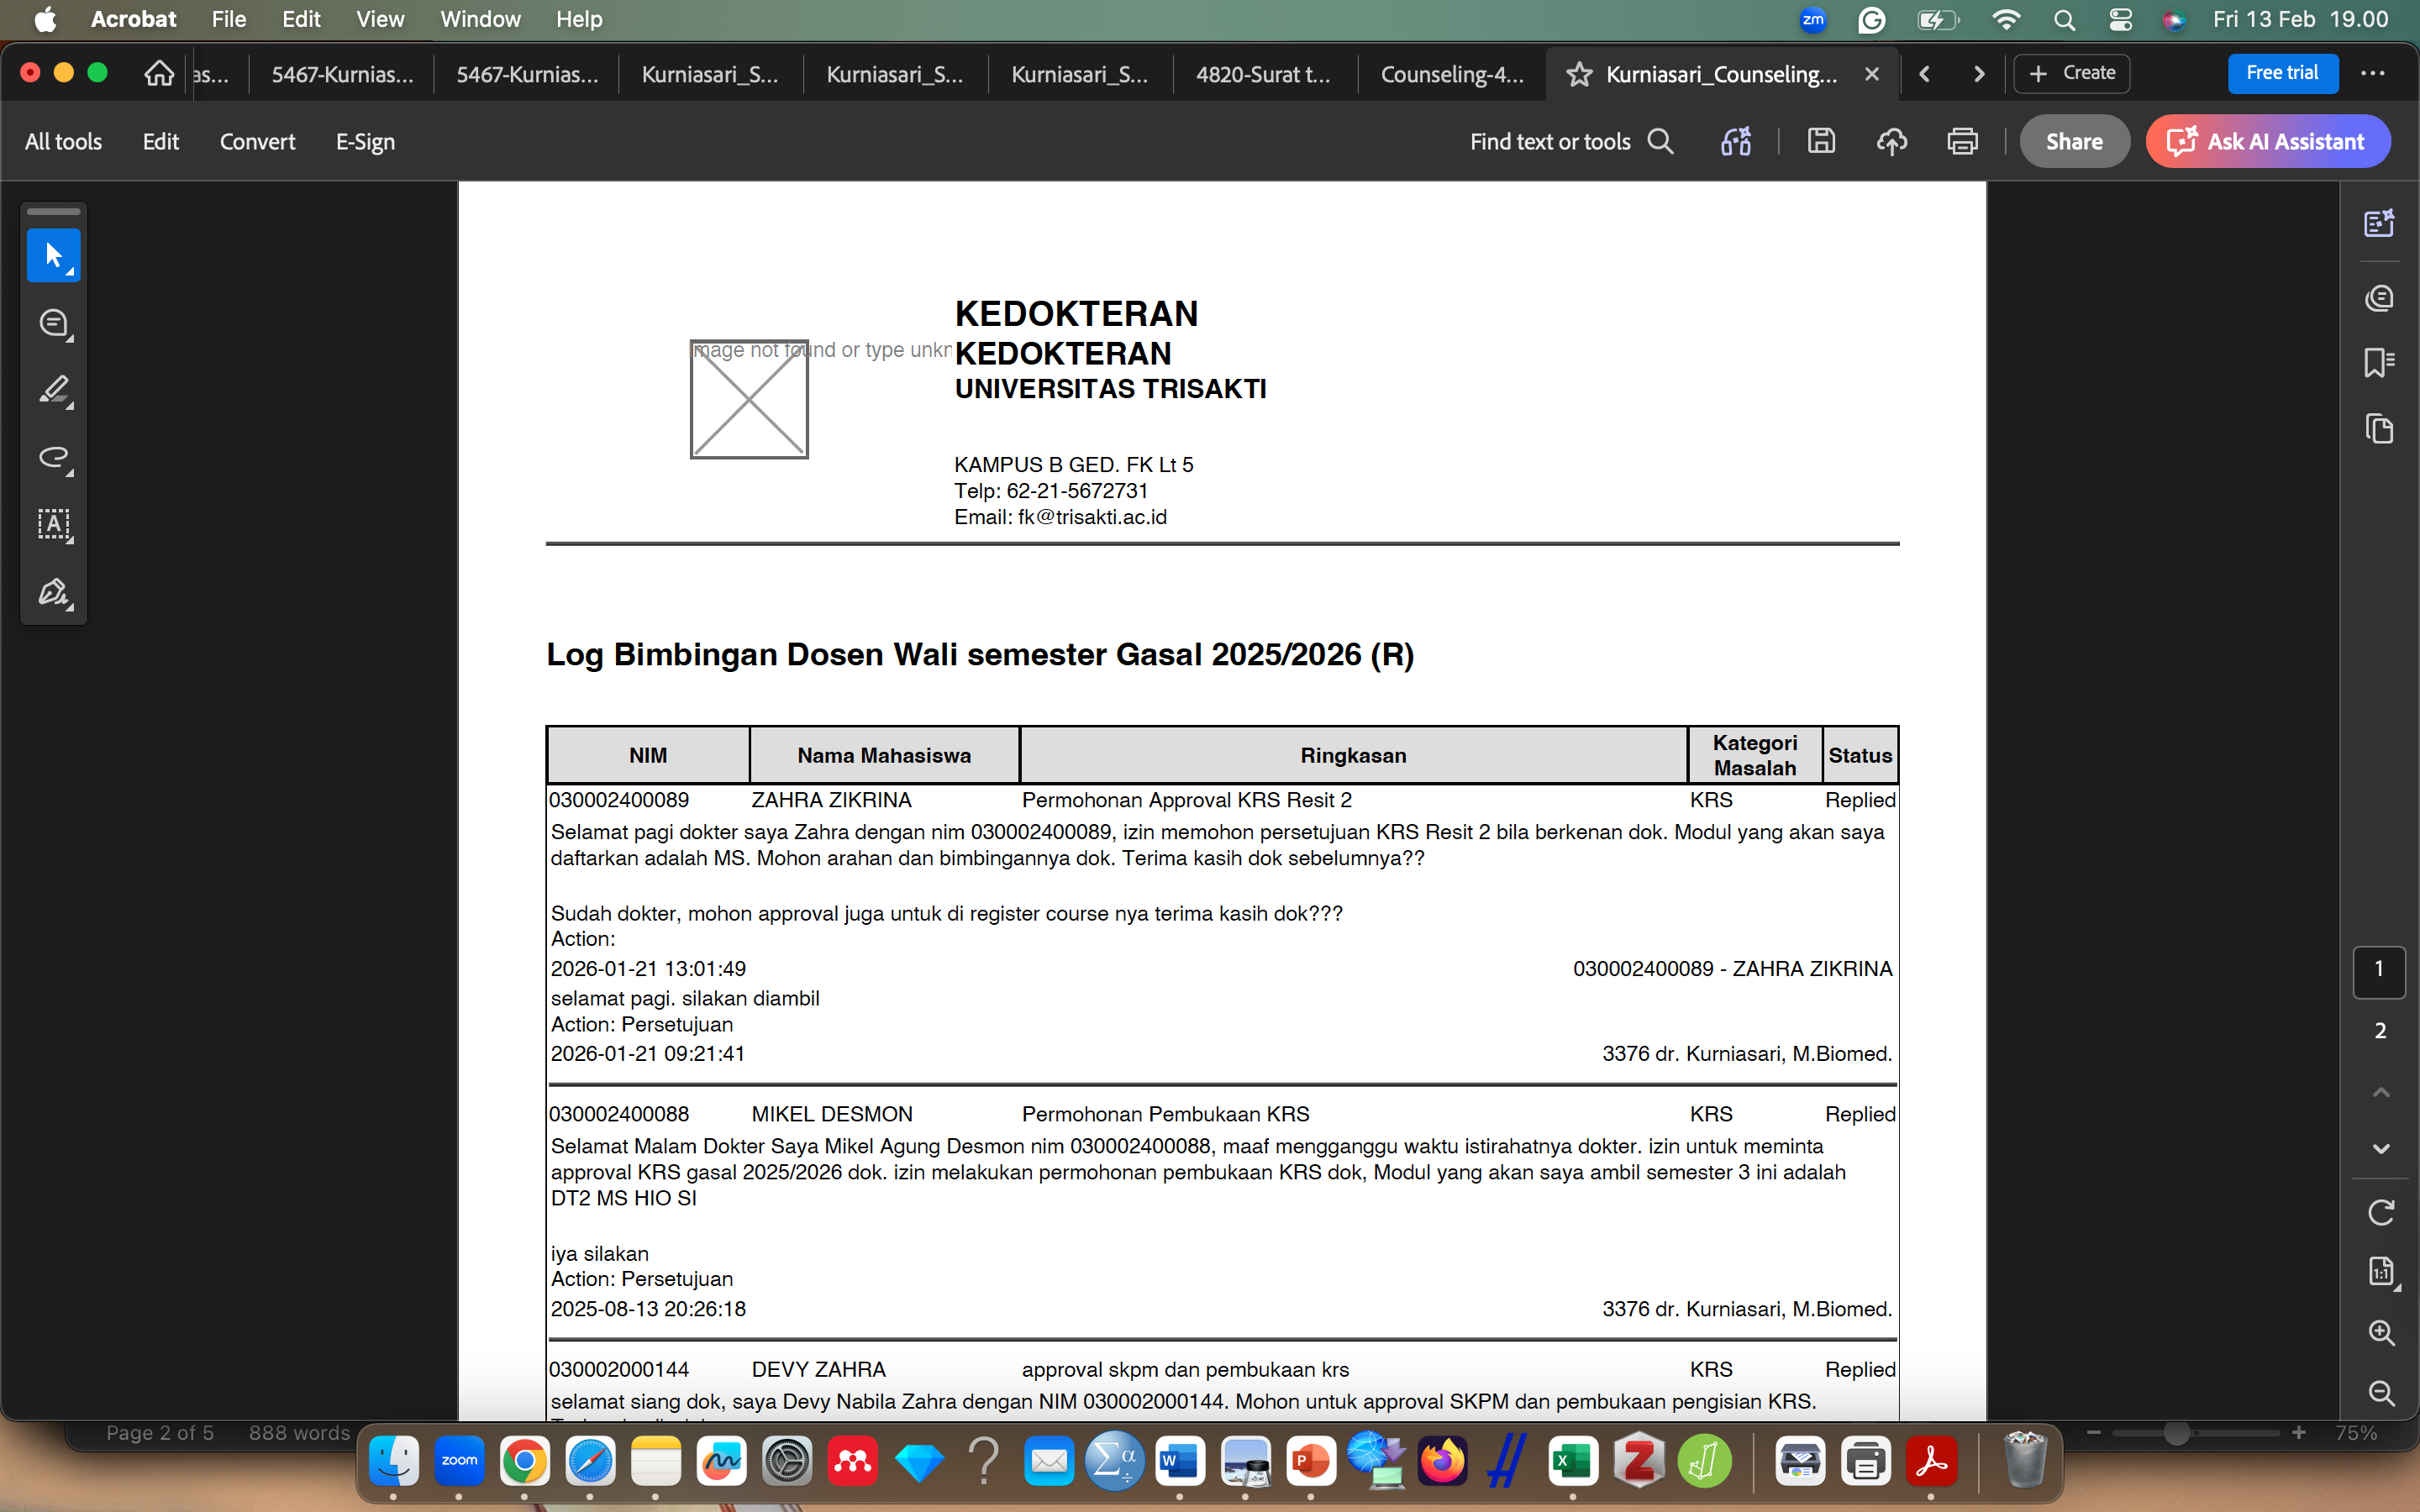Viewport: 2420px width, 1512px height.
Task: Star the Kurniasari_Counseling tab as favorite
Action: point(1579,74)
